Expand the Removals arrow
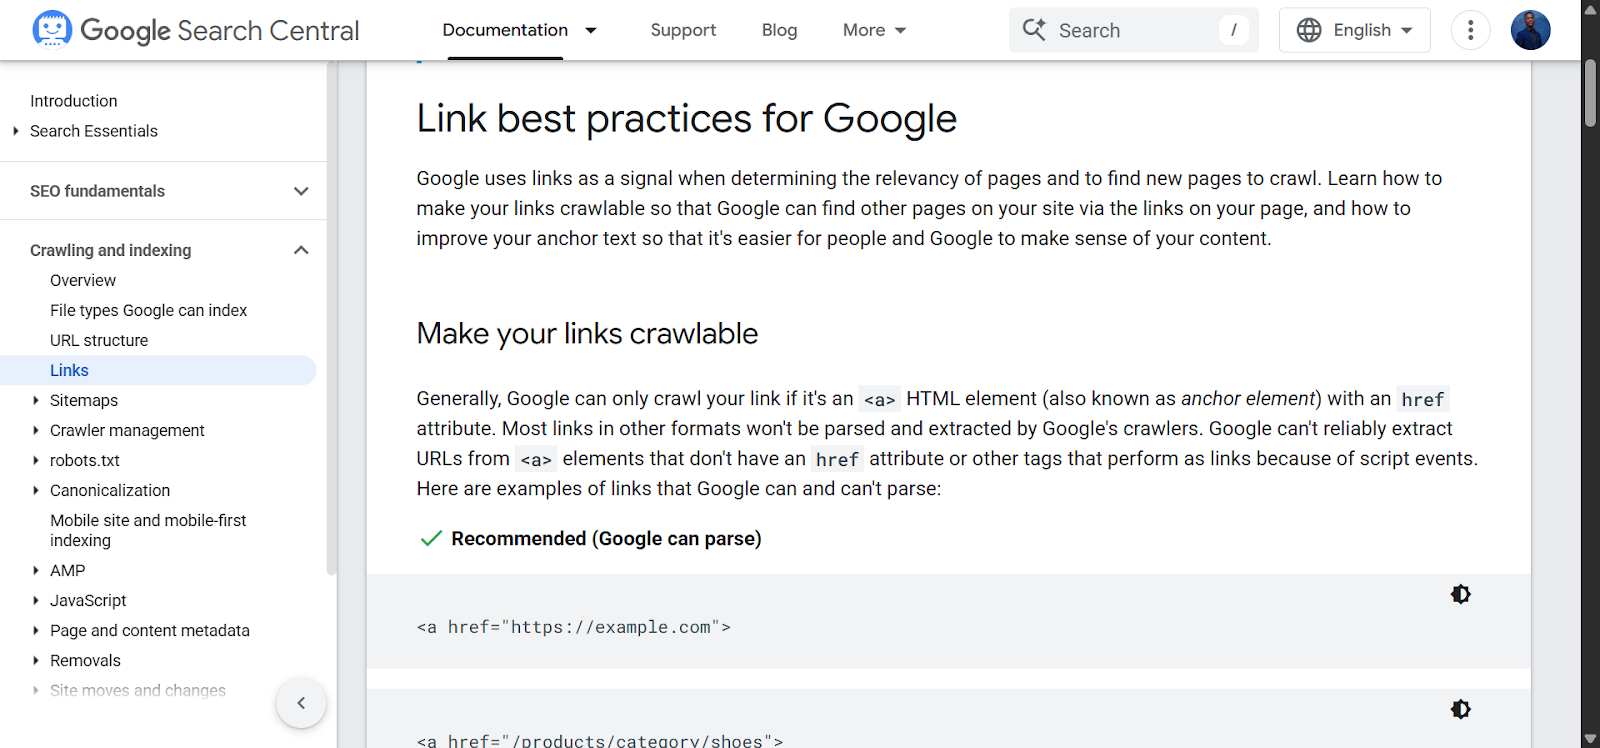Screen dimensions: 1600x748 point(36,660)
